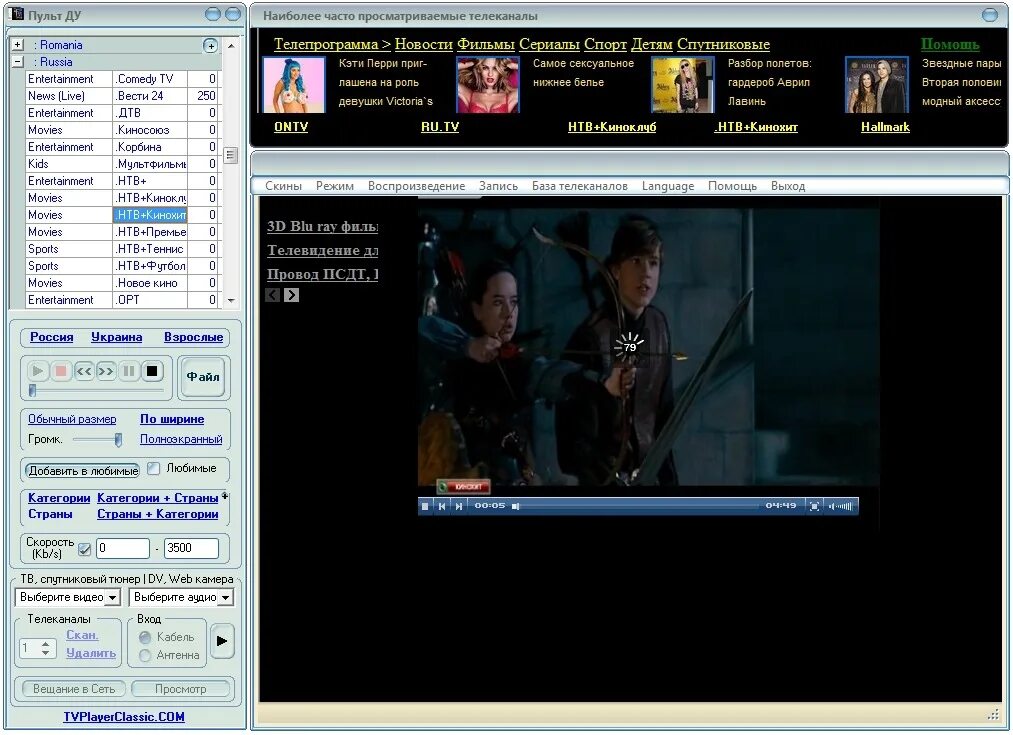
Task: Select the Кабель radio button
Action: 145,637
